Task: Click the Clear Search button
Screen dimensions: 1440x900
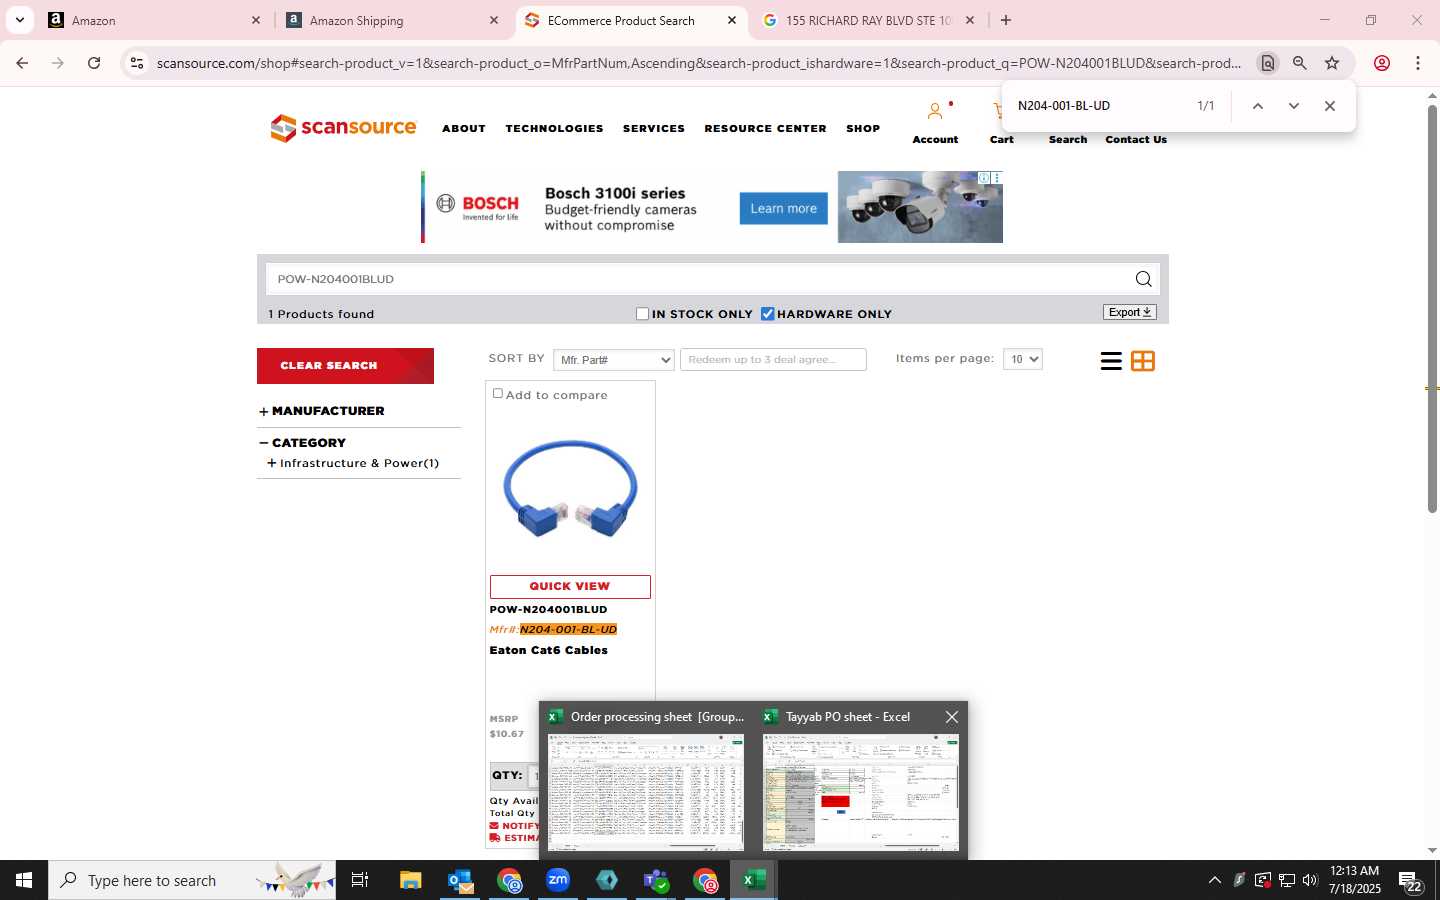Action: 345,366
